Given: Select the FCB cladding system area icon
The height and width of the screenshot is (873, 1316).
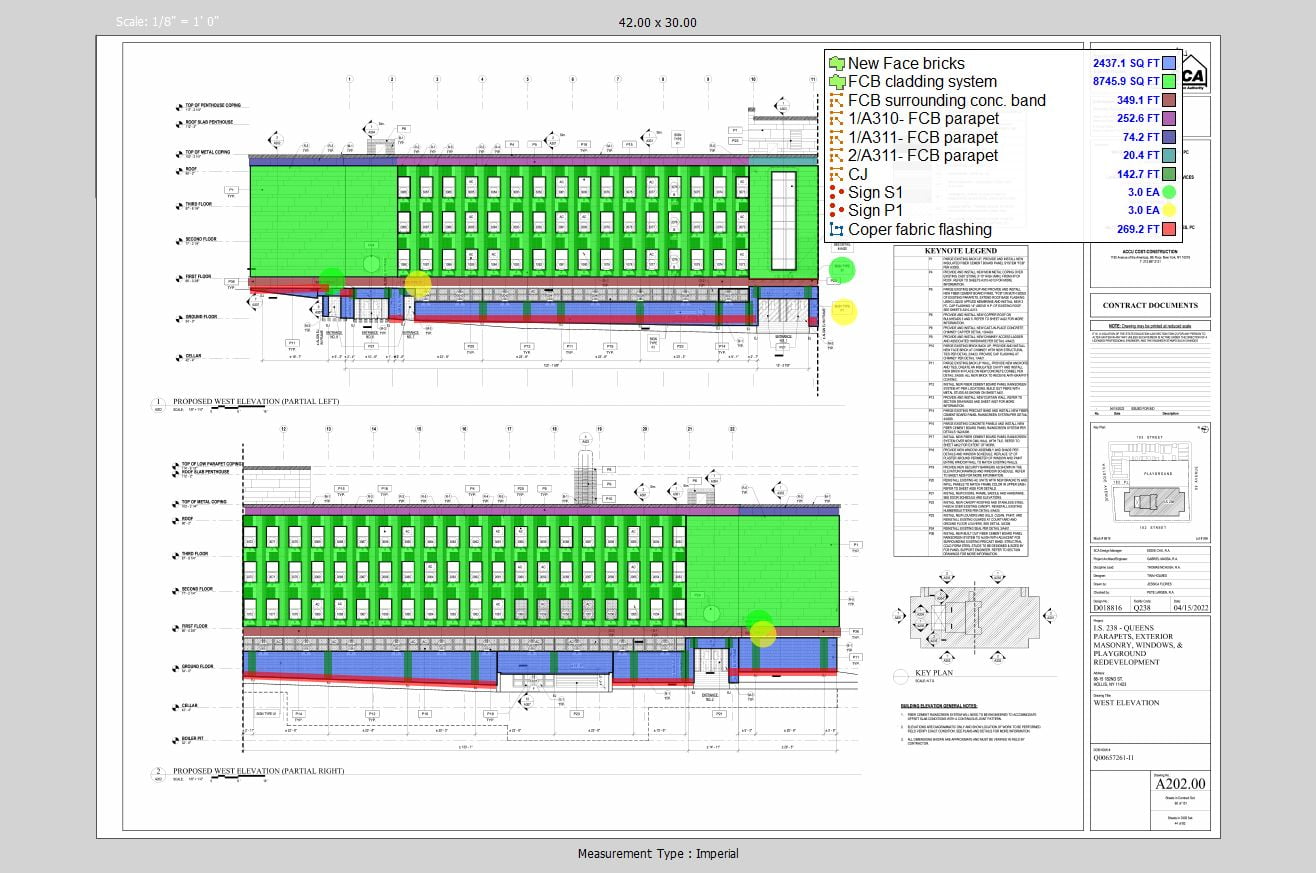Looking at the screenshot, I should point(837,82).
